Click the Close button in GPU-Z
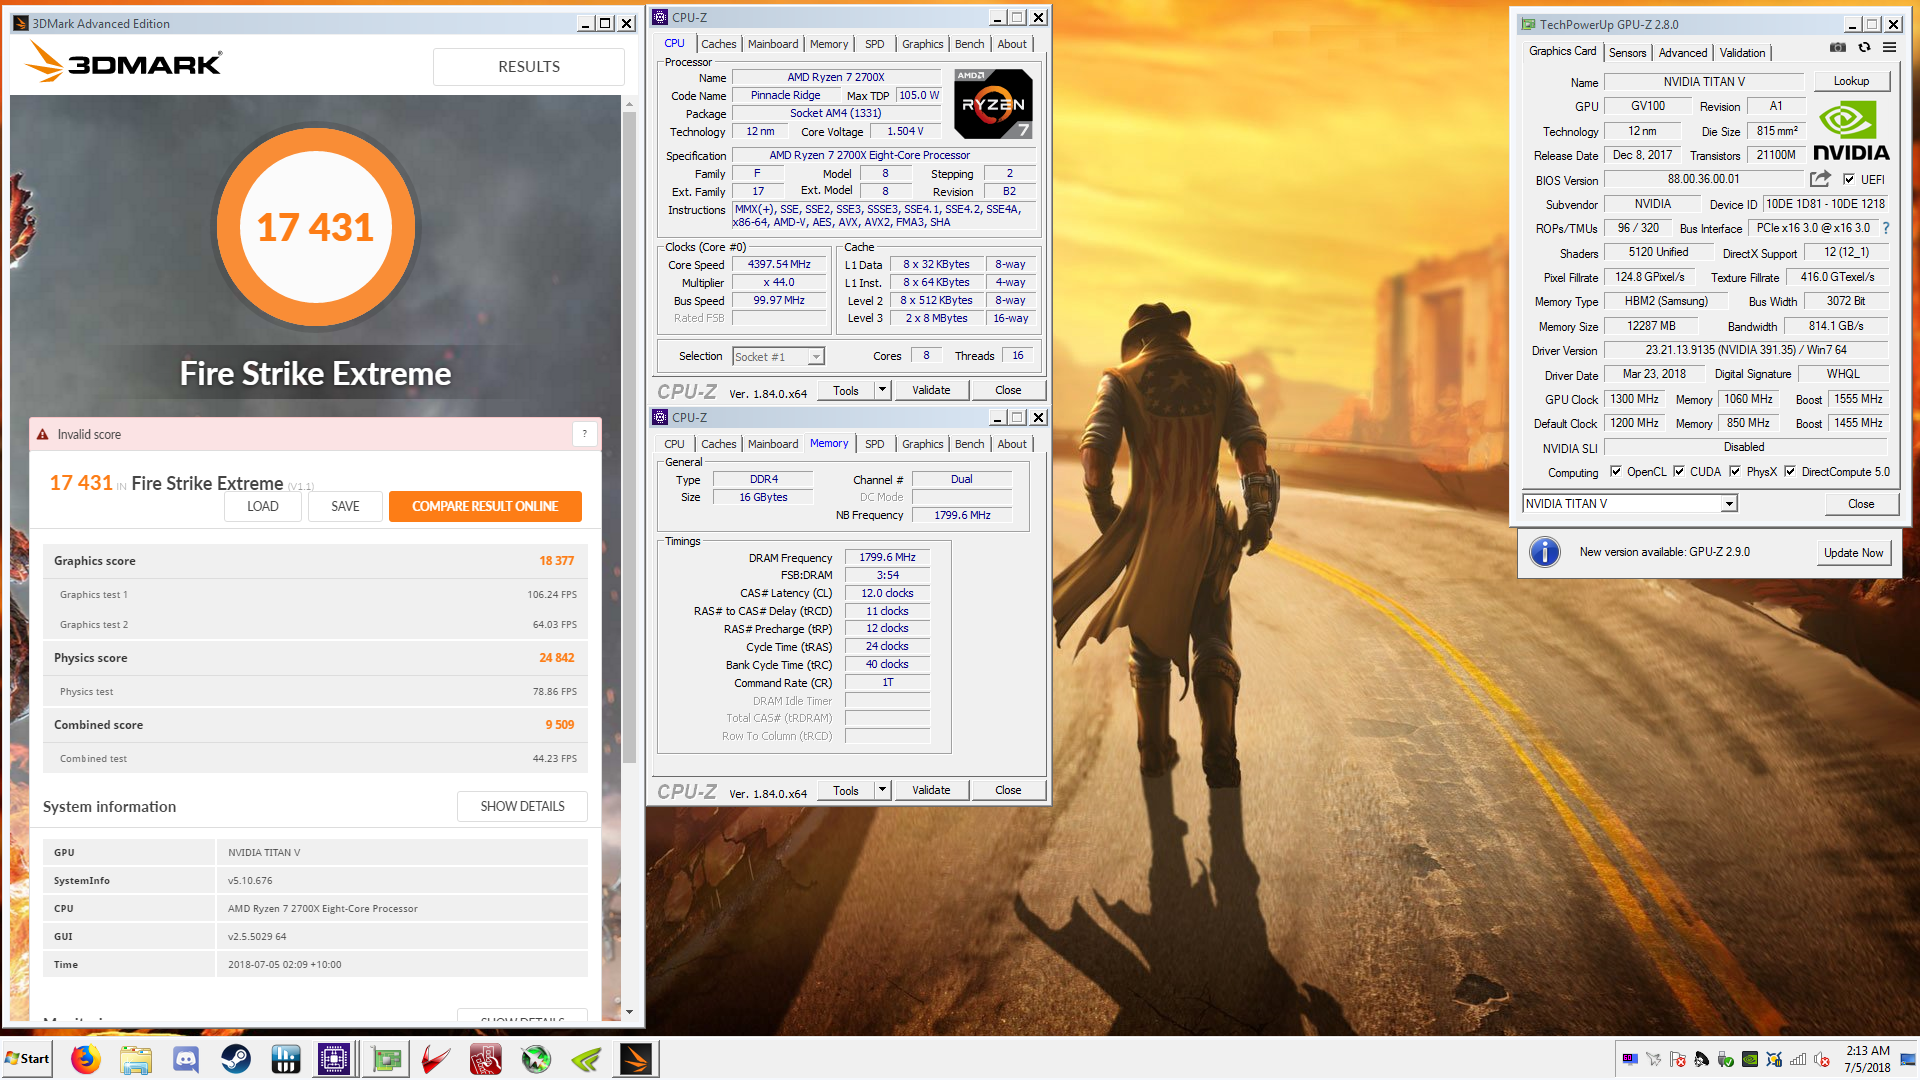Screen dimensions: 1920x1080 click(x=1861, y=504)
